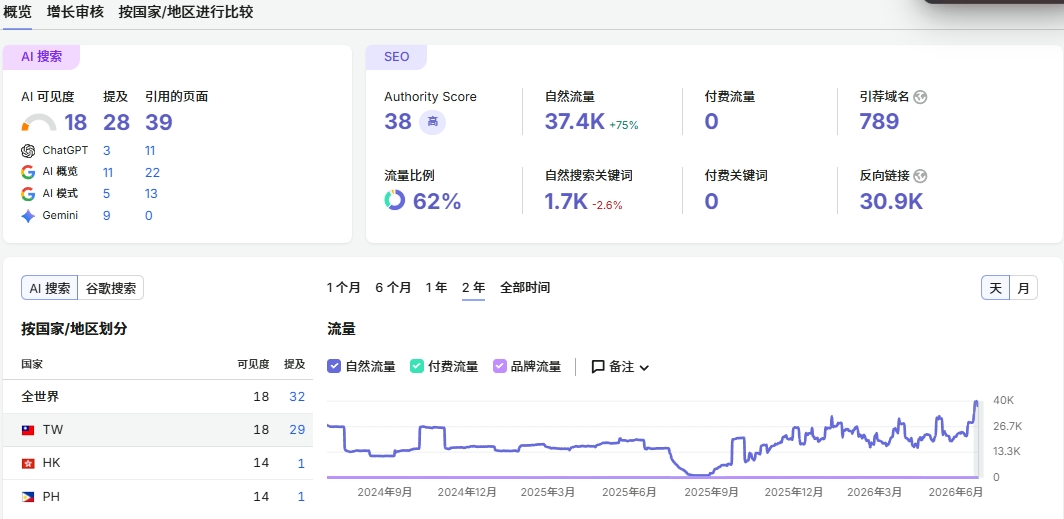This screenshot has width=1064, height=519.
Task: Select the 2 年 time range
Action: [474, 288]
